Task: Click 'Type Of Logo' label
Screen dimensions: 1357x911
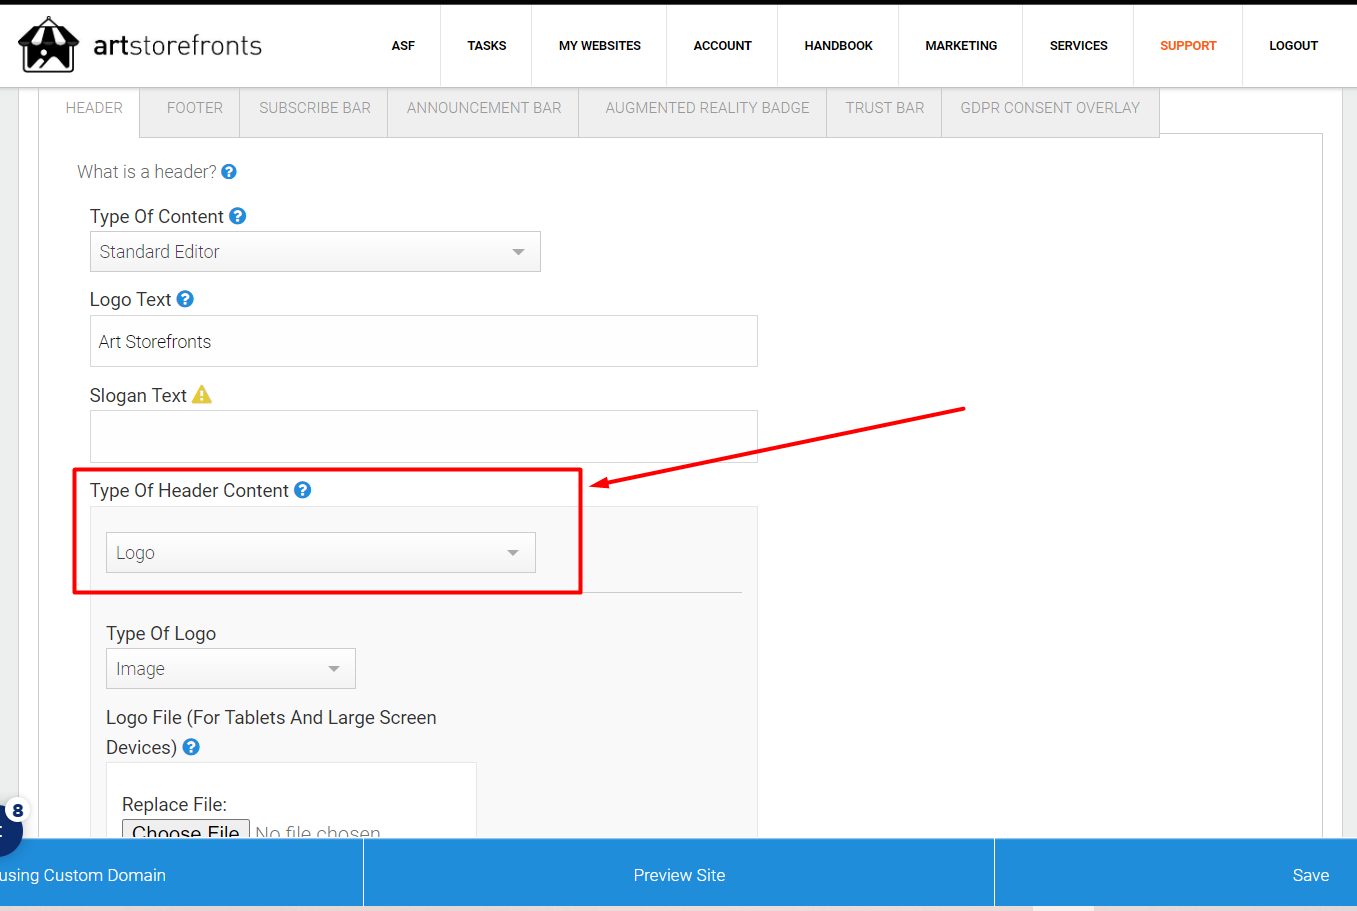Action: (161, 634)
